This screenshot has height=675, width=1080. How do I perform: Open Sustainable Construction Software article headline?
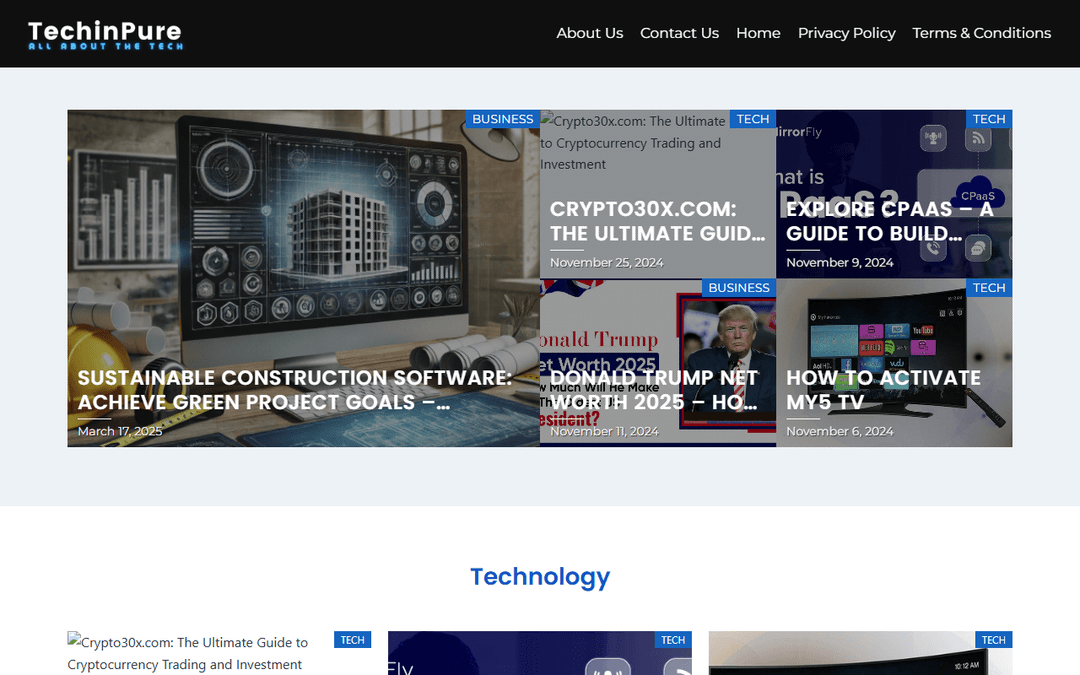295,390
